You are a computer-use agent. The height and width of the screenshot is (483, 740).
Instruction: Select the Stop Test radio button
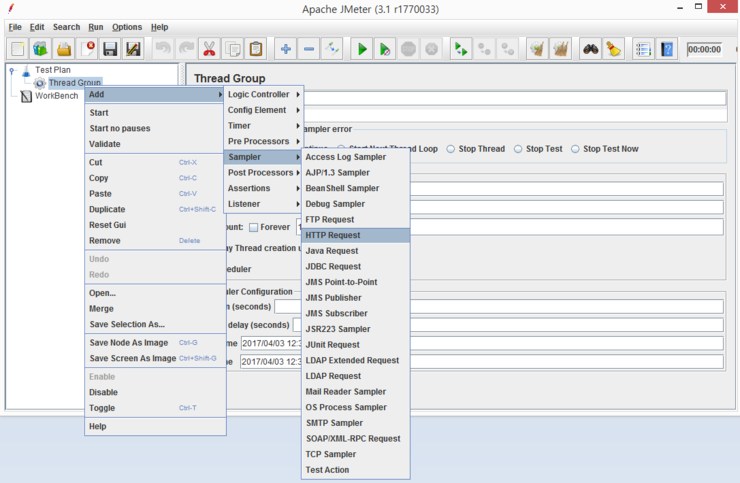[518, 149]
